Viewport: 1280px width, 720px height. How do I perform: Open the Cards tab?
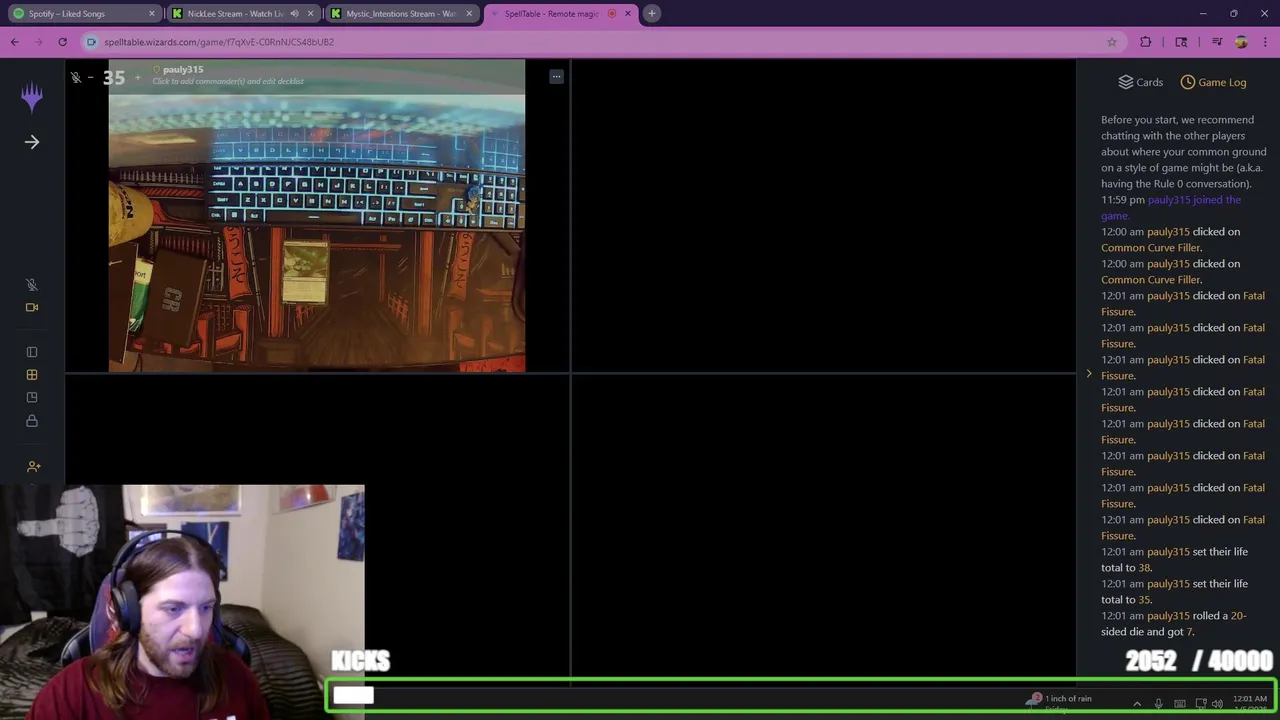coord(1140,82)
